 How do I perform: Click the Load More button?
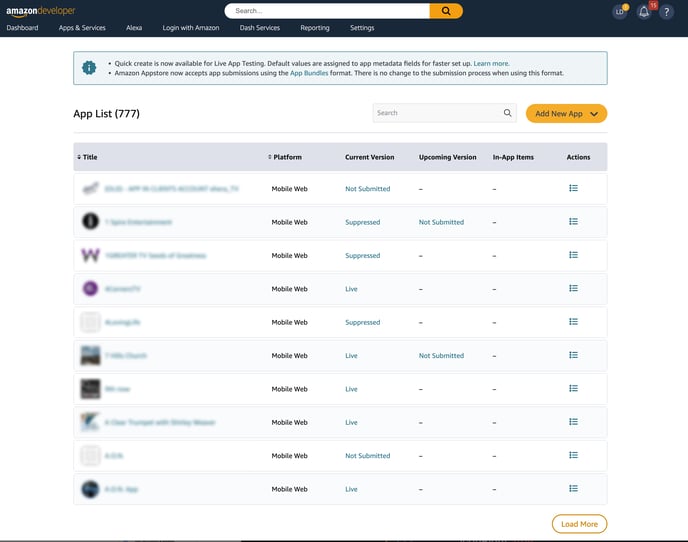pos(579,524)
